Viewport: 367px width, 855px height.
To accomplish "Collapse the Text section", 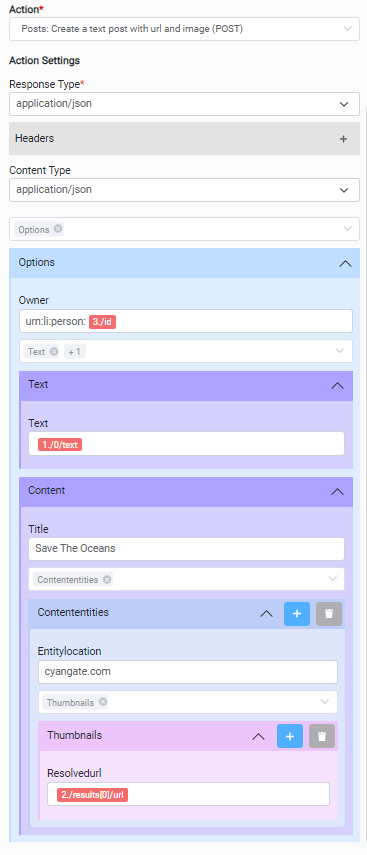I will coord(338,386).
